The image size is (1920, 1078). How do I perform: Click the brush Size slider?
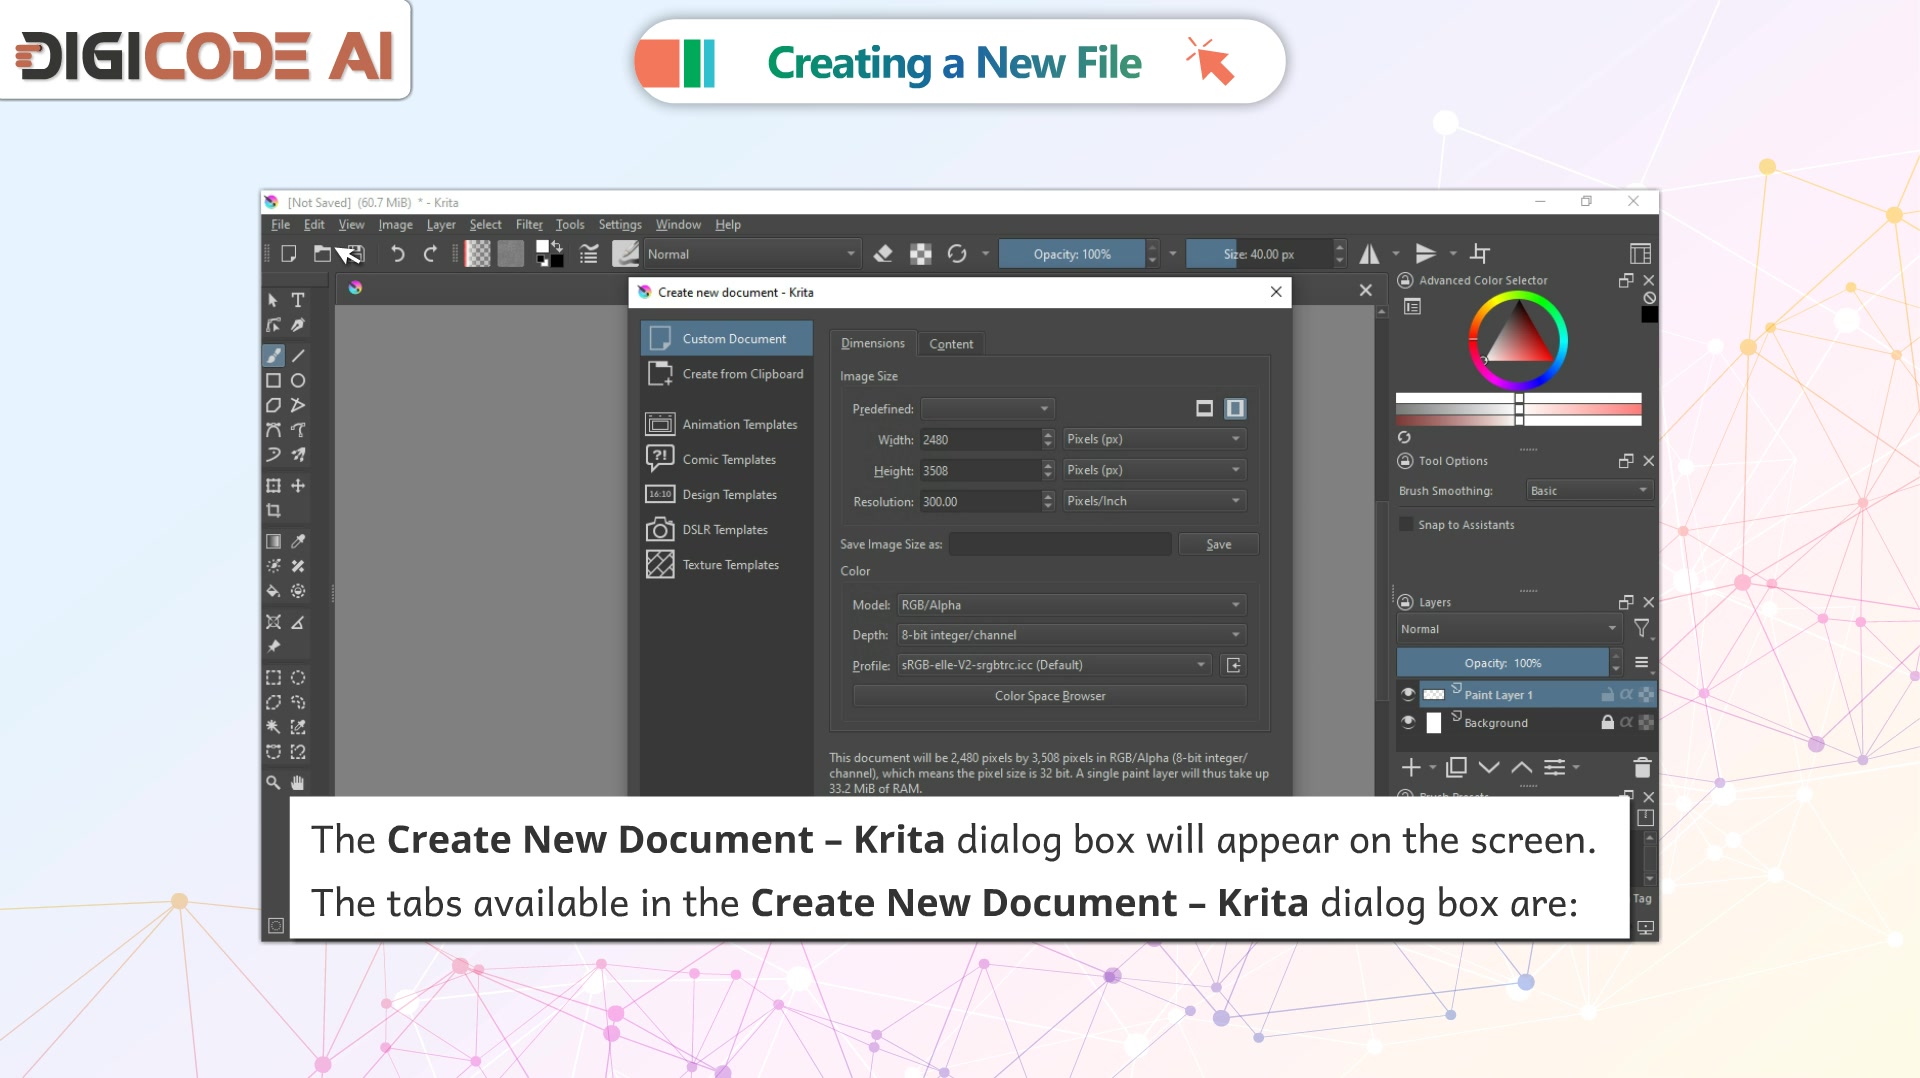(x=1260, y=254)
